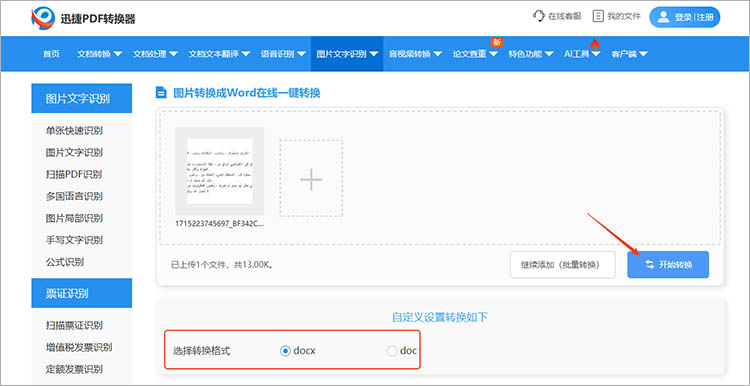Click the 自定义设置转换如下 heading
The height and width of the screenshot is (386, 750).
[440, 317]
